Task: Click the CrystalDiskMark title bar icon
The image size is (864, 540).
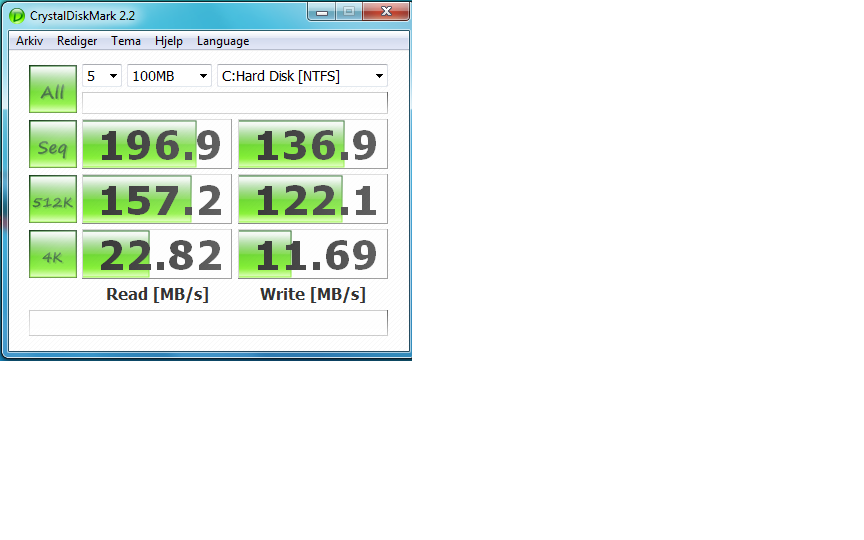Action: click(17, 16)
